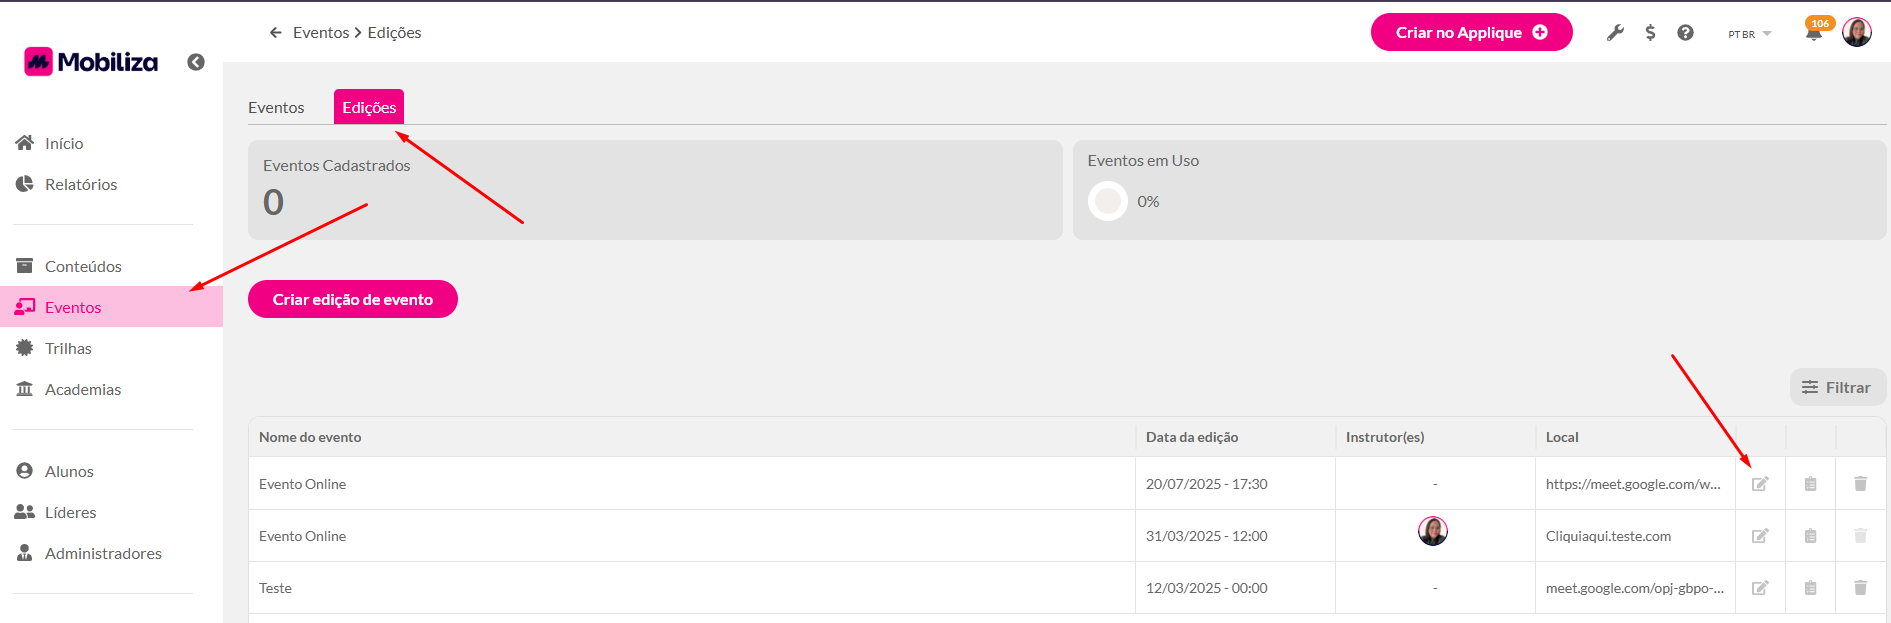The width and height of the screenshot is (1891, 623).
Task: Collapse the sidebar with the arrow icon
Action: 196,62
